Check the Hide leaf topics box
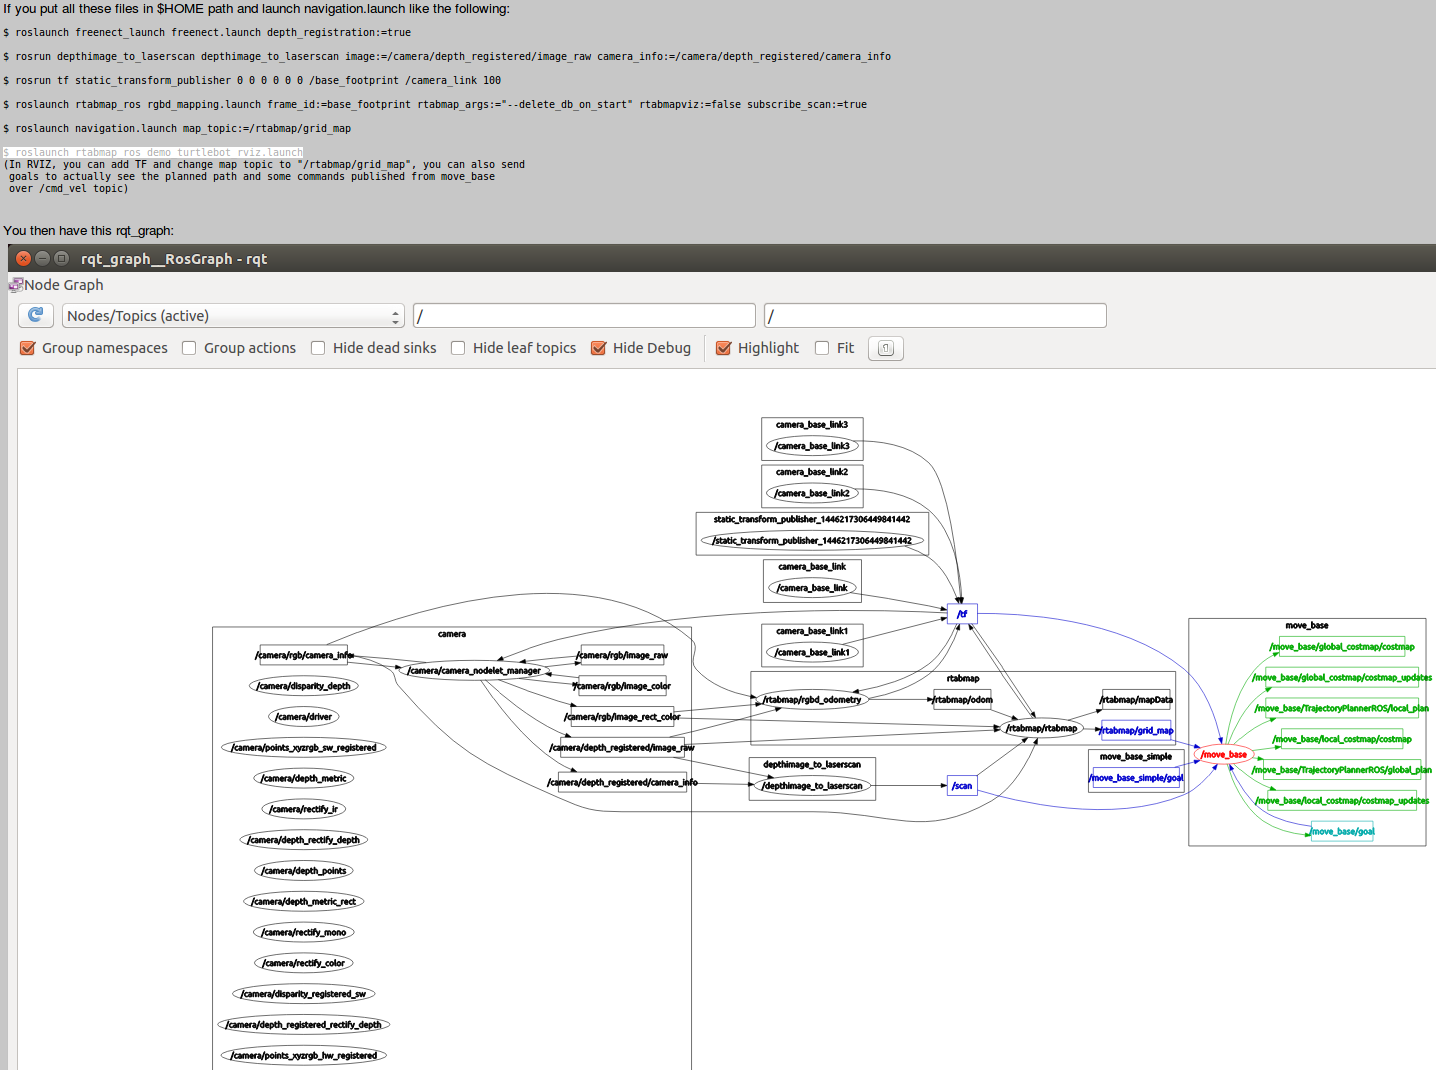Image resolution: width=1436 pixels, height=1070 pixels. pyautogui.click(x=458, y=348)
